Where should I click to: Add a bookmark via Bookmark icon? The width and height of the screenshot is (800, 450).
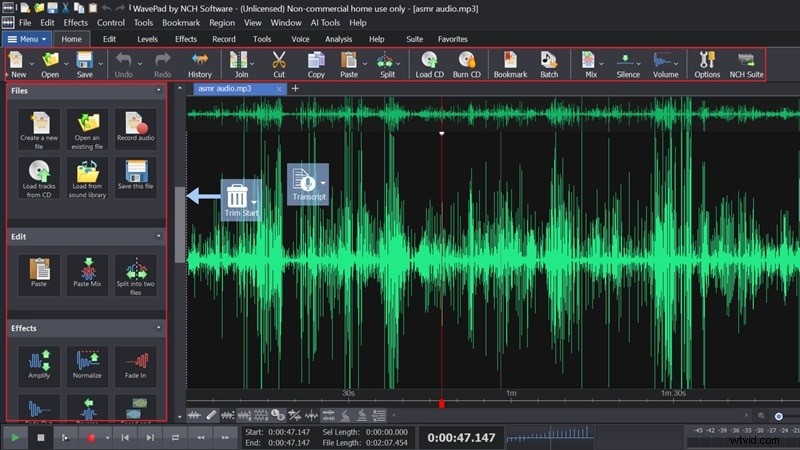[510, 64]
